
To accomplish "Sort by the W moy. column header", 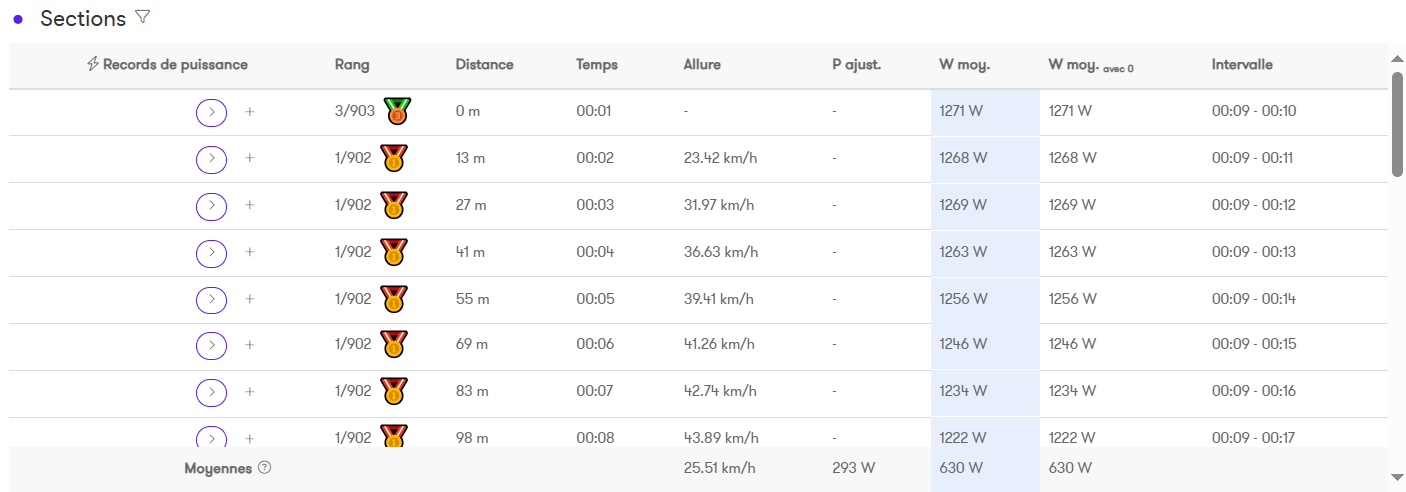I will [964, 65].
